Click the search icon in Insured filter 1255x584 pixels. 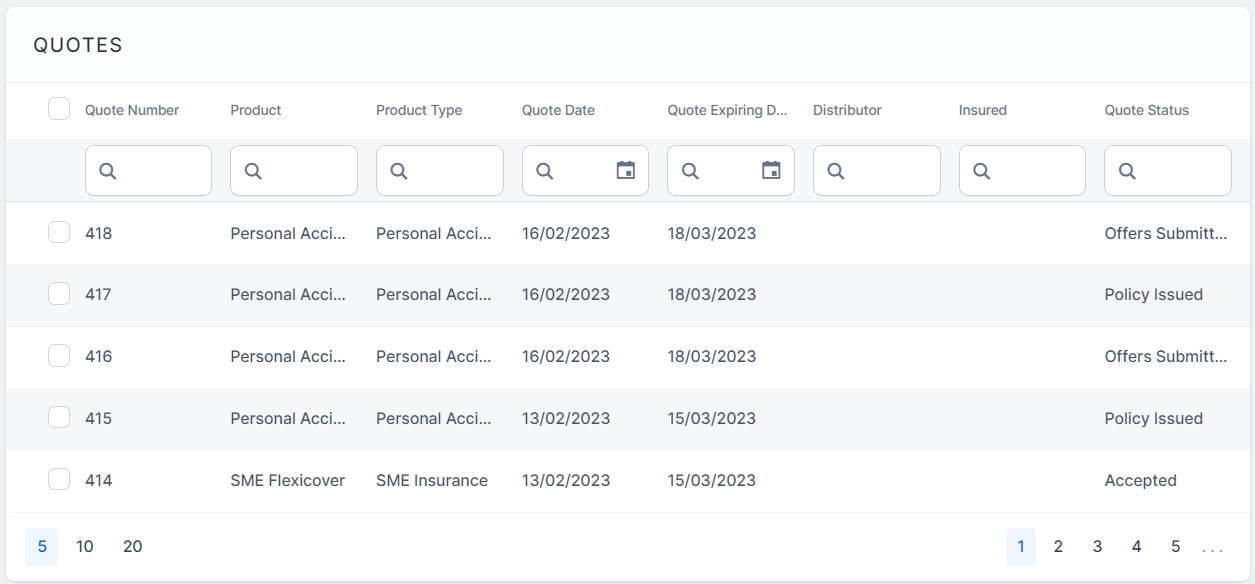(982, 171)
